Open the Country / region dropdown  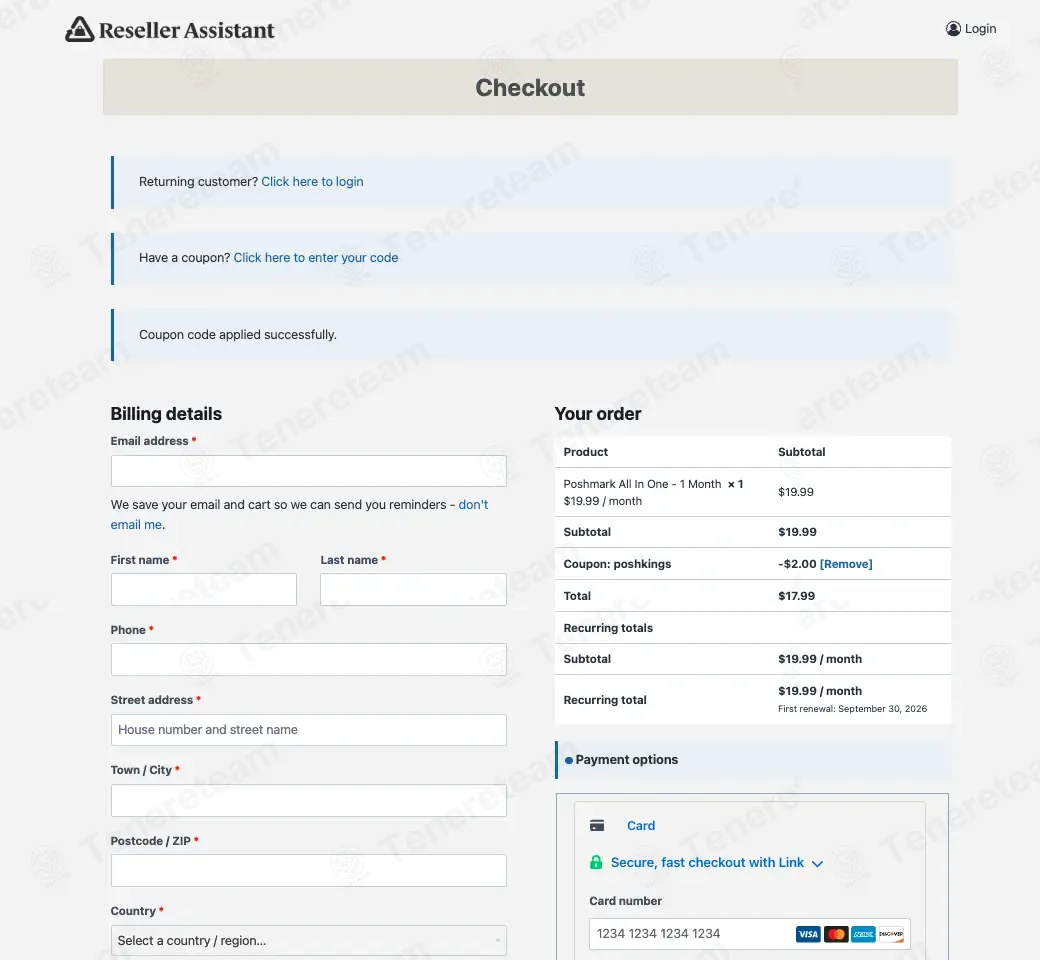point(308,940)
